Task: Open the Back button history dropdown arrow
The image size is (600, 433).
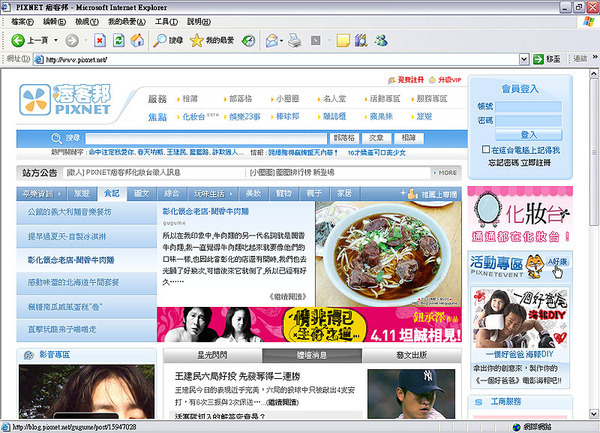Action: coord(56,40)
